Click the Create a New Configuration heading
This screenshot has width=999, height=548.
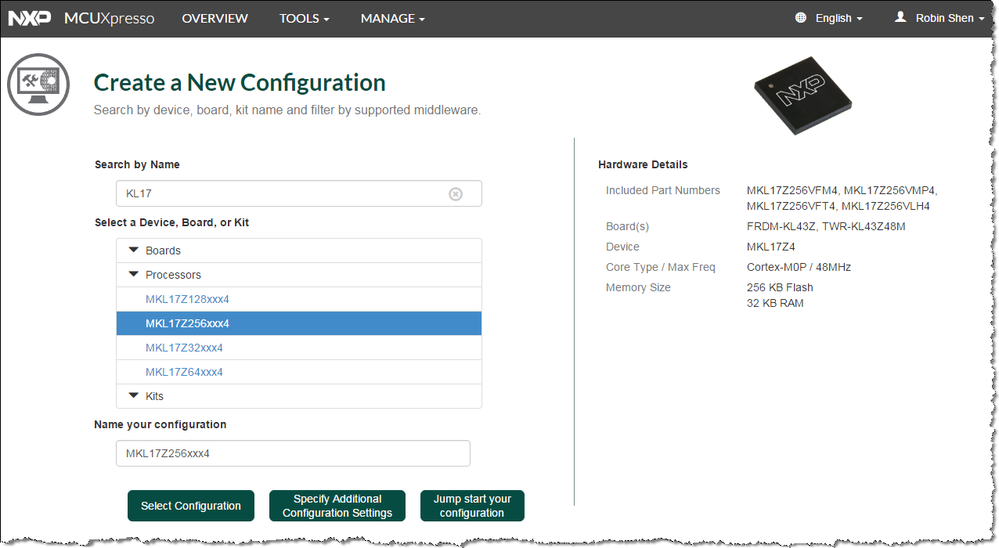(240, 83)
